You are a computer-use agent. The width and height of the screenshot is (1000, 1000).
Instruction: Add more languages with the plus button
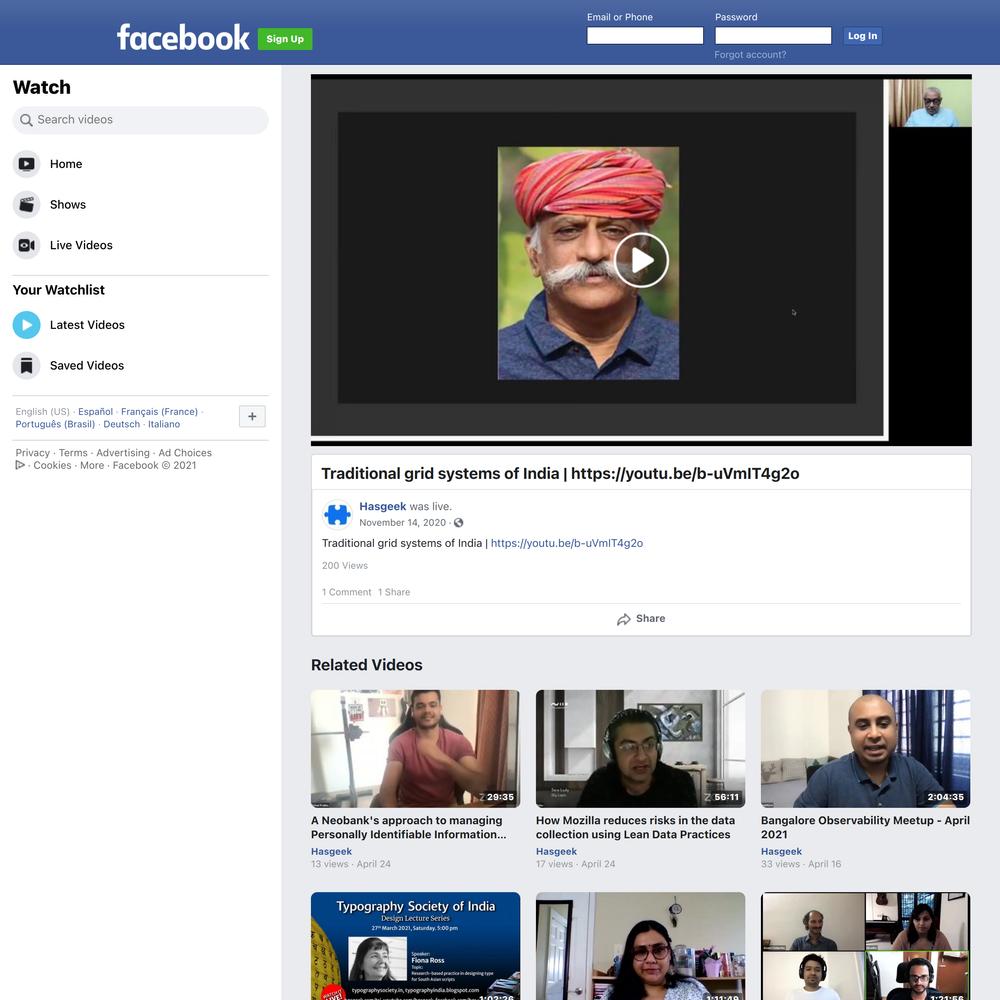(252, 416)
